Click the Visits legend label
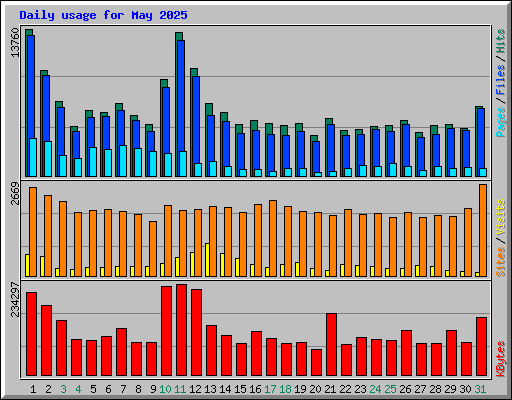Screen dimensions: 512x400 (x=501, y=218)
